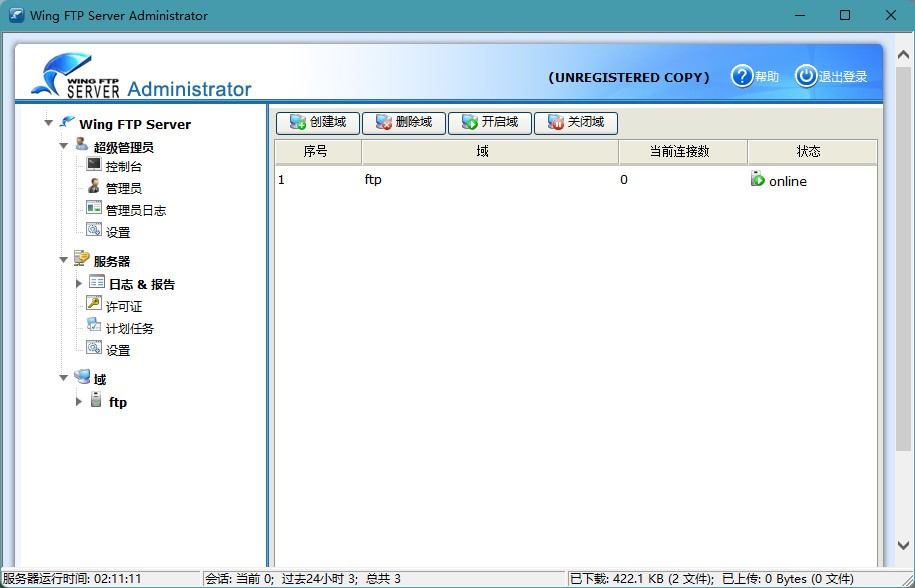Expand the 日志 & 报告 node

point(79,284)
